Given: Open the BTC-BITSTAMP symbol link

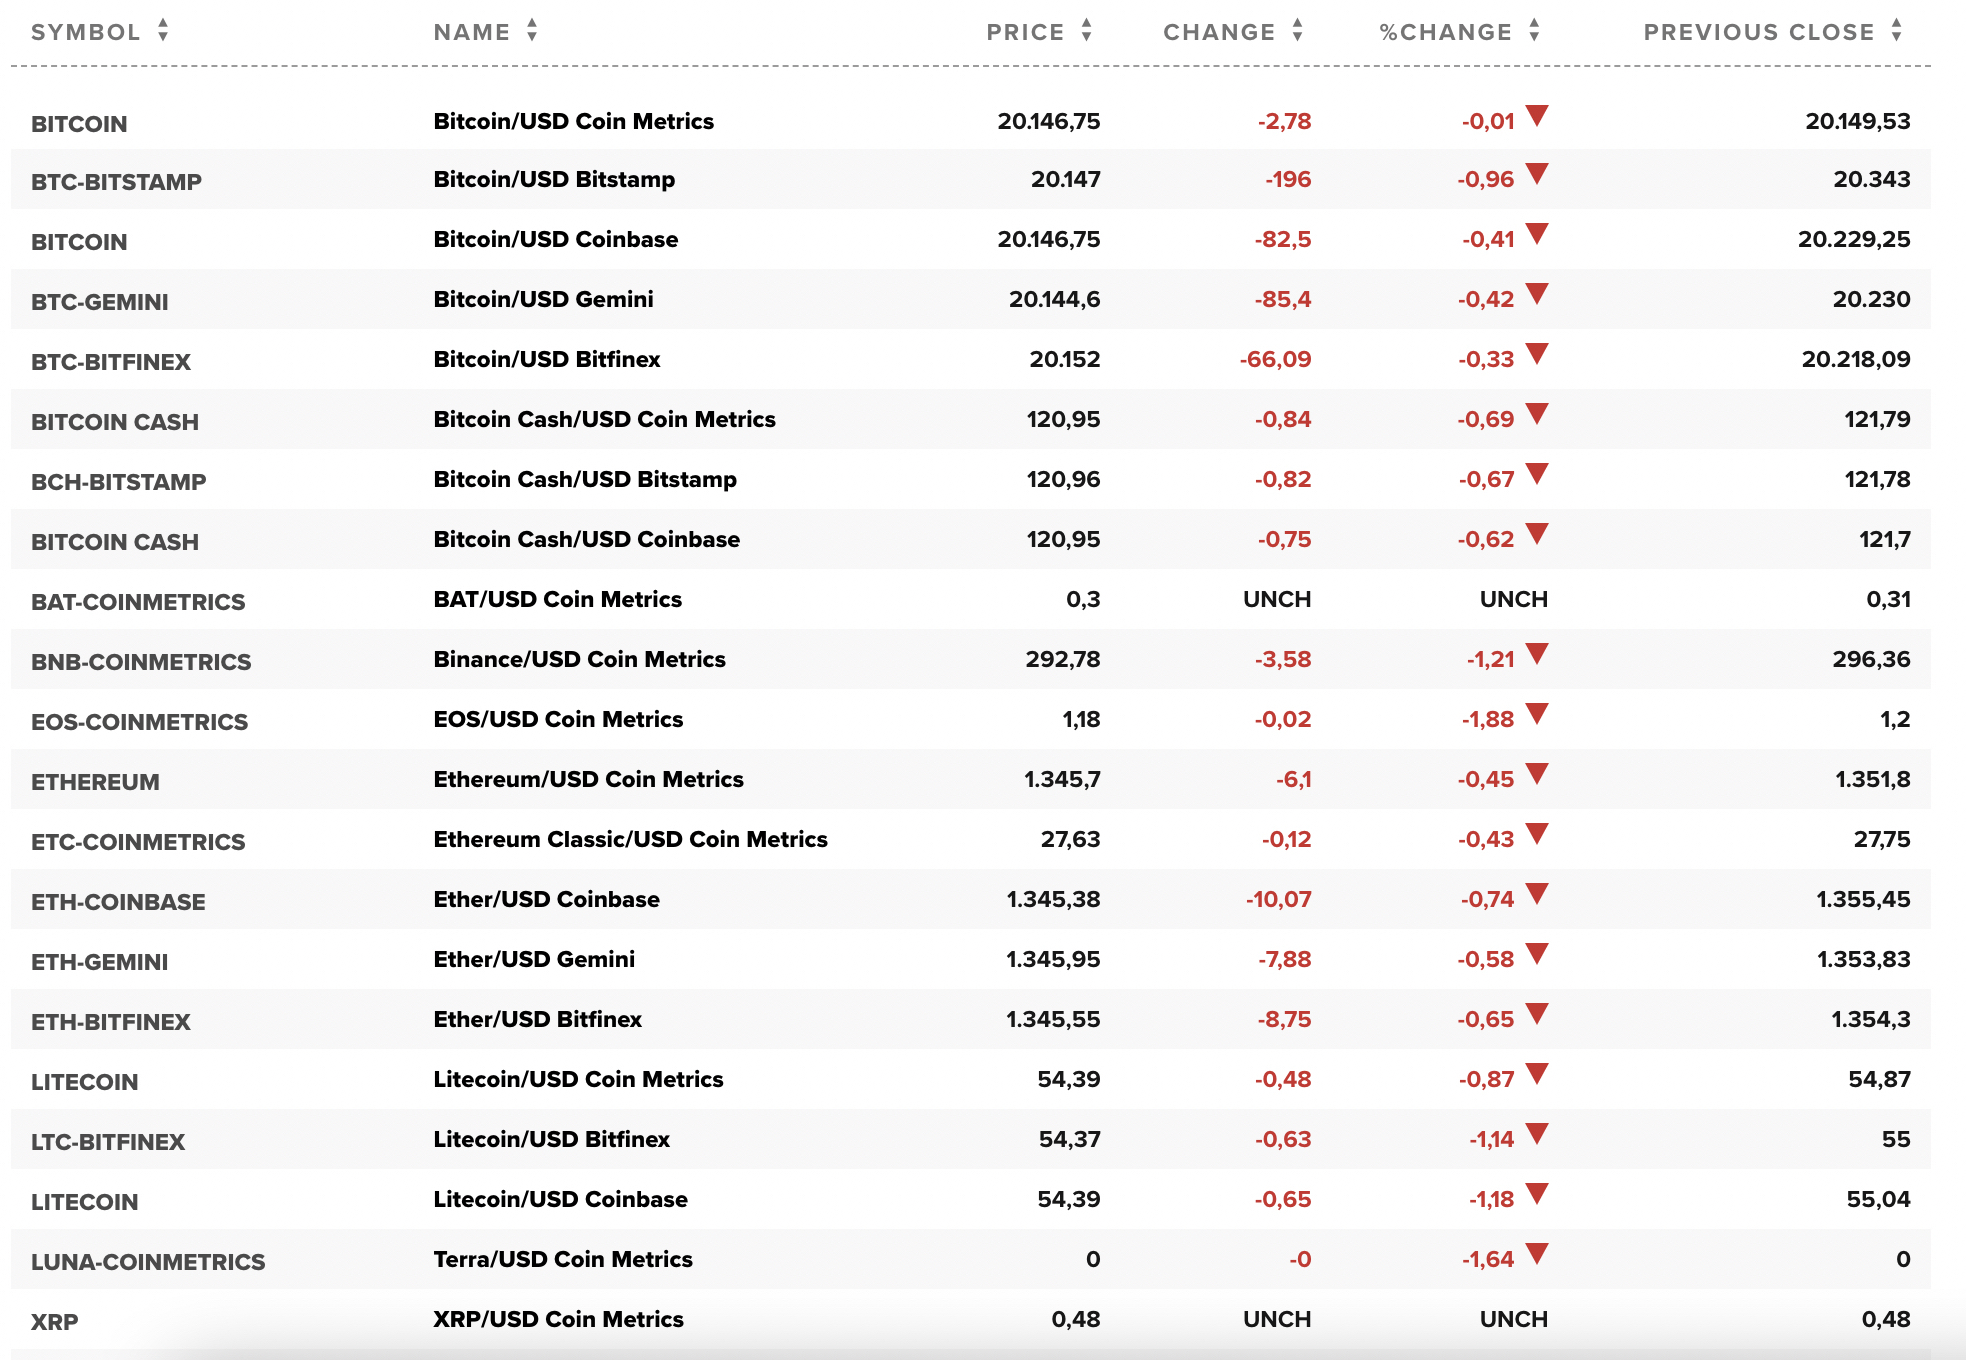Looking at the screenshot, I should click(116, 182).
